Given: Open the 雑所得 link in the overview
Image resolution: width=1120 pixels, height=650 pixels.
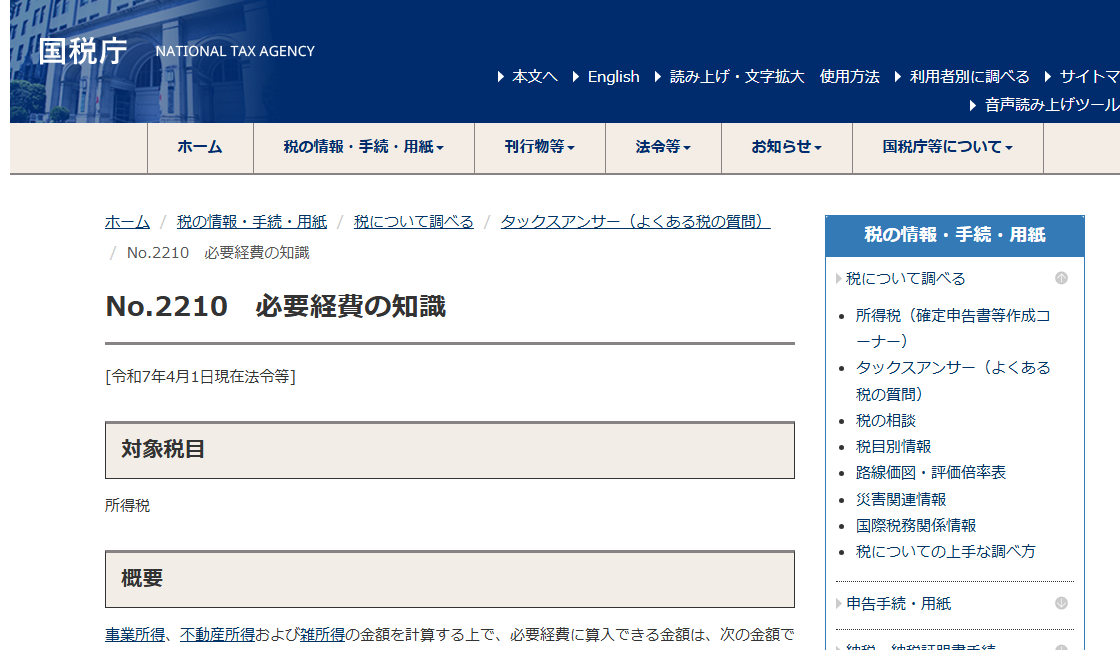Looking at the screenshot, I should tap(322, 634).
